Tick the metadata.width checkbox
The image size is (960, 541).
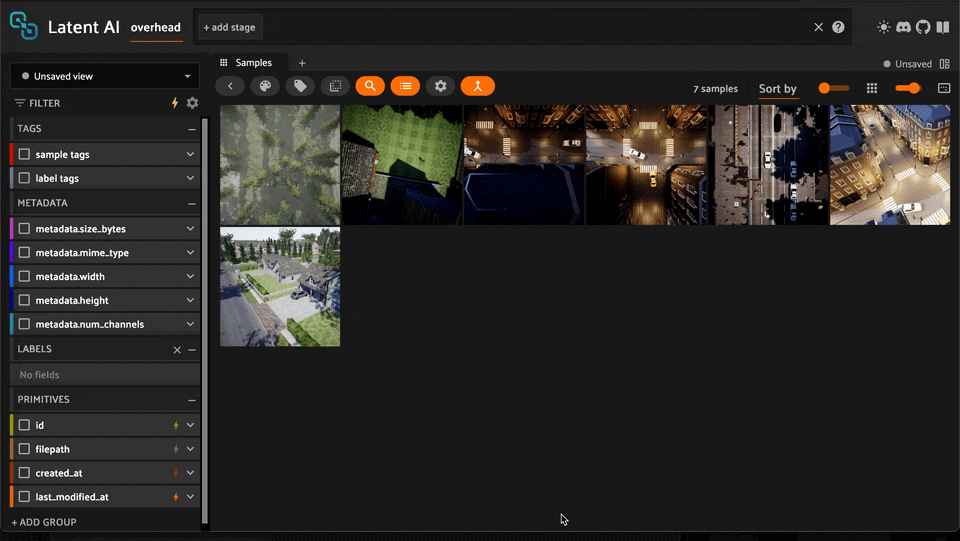point(24,276)
